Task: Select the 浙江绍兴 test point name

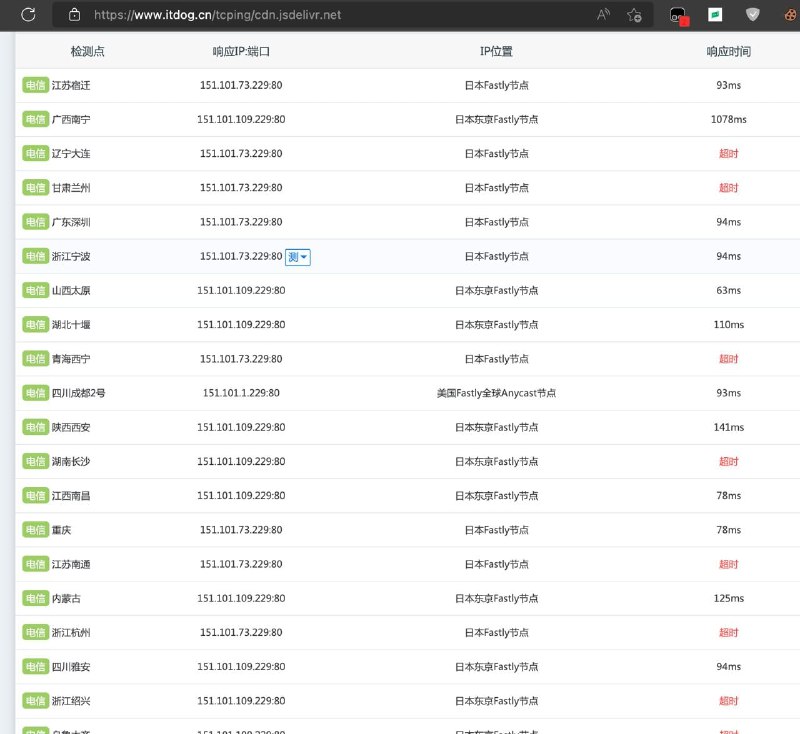Action: [71, 700]
